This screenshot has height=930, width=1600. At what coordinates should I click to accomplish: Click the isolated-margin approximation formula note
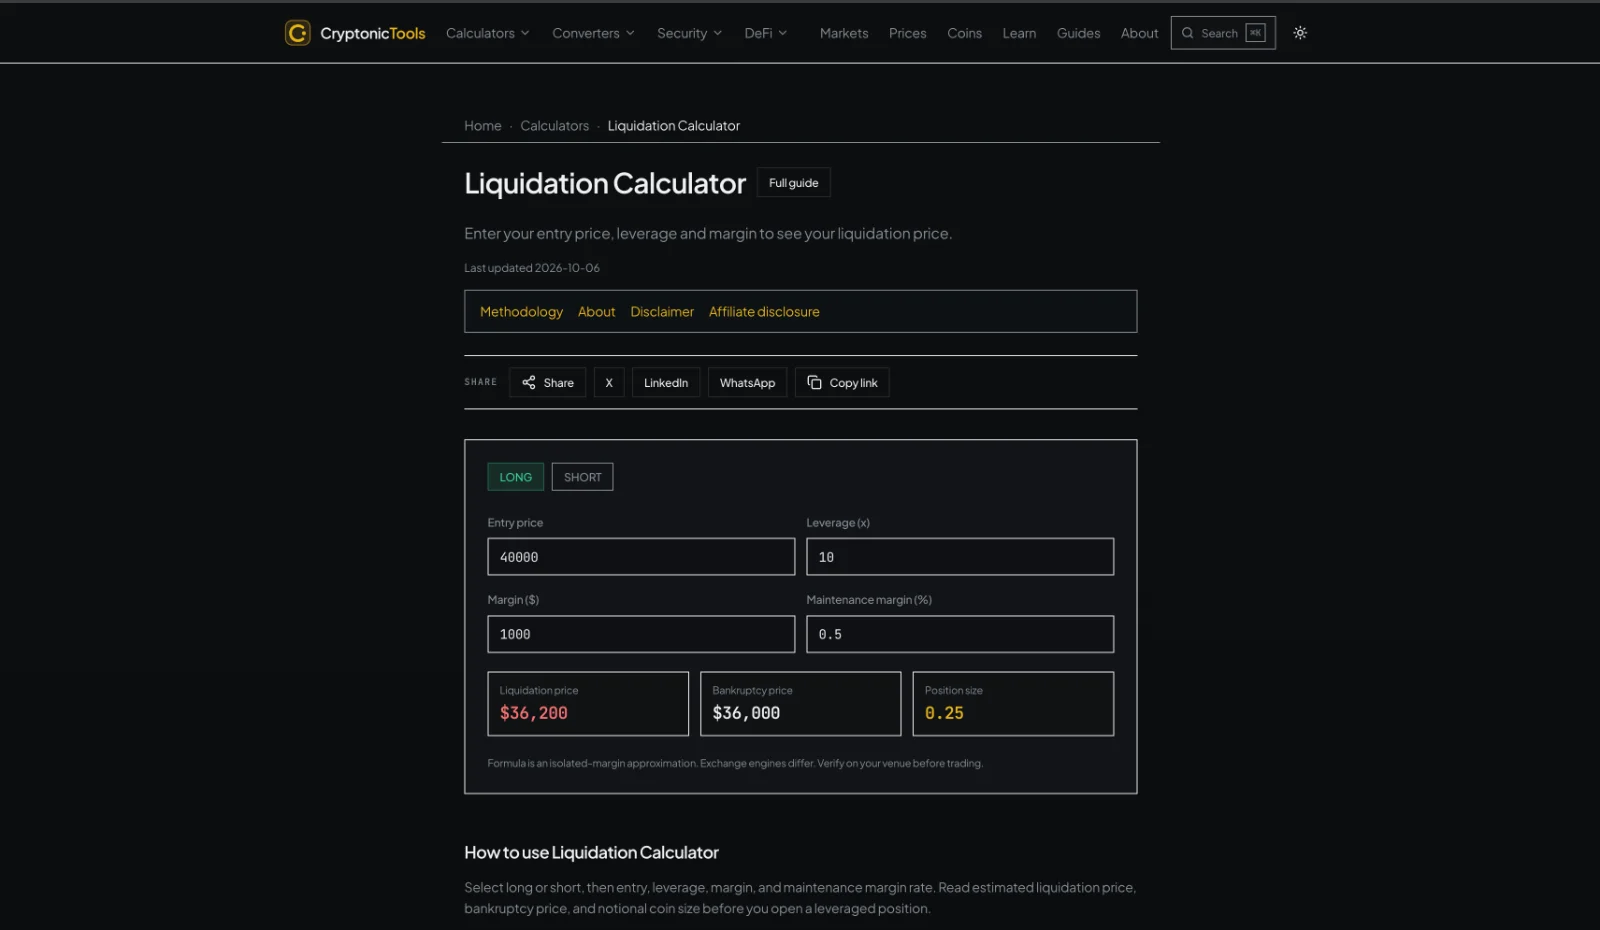[x=735, y=763]
